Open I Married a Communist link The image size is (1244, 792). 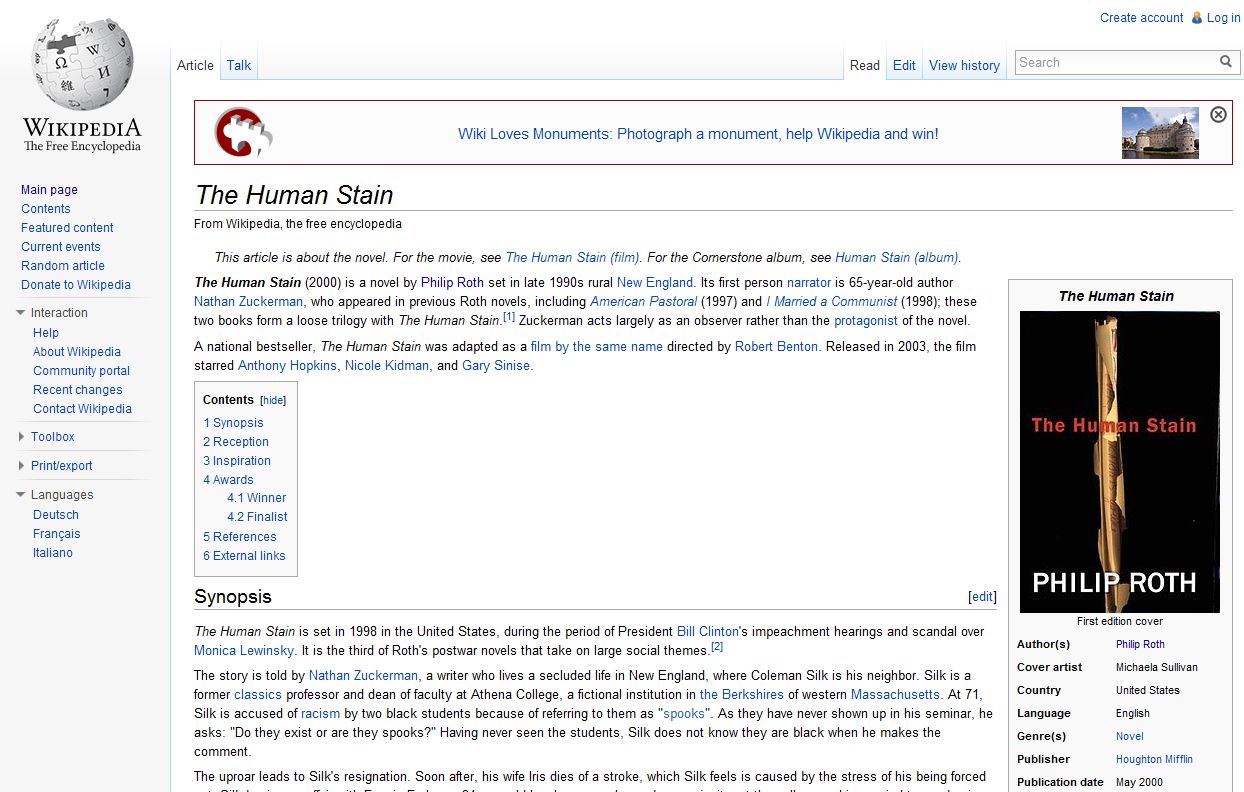[x=832, y=302]
